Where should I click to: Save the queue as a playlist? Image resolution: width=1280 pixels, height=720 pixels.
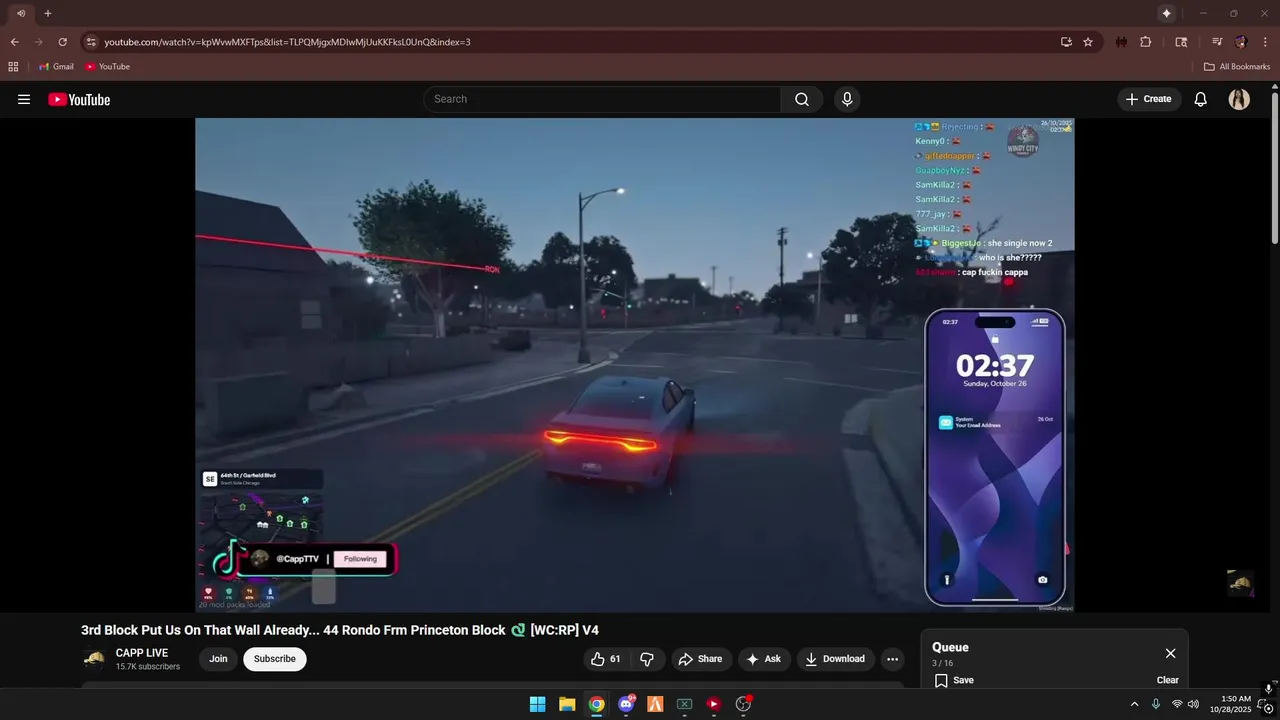[954, 680]
